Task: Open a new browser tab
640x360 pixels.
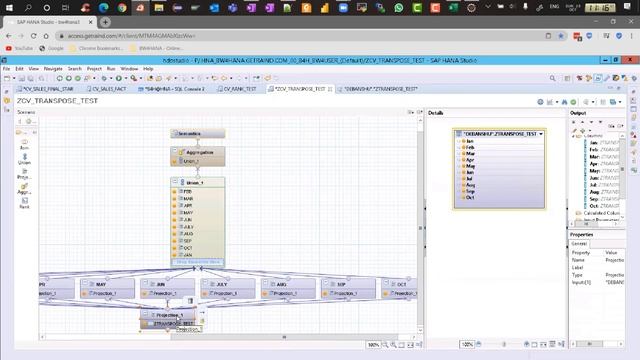Action: pyautogui.click(x=105, y=22)
